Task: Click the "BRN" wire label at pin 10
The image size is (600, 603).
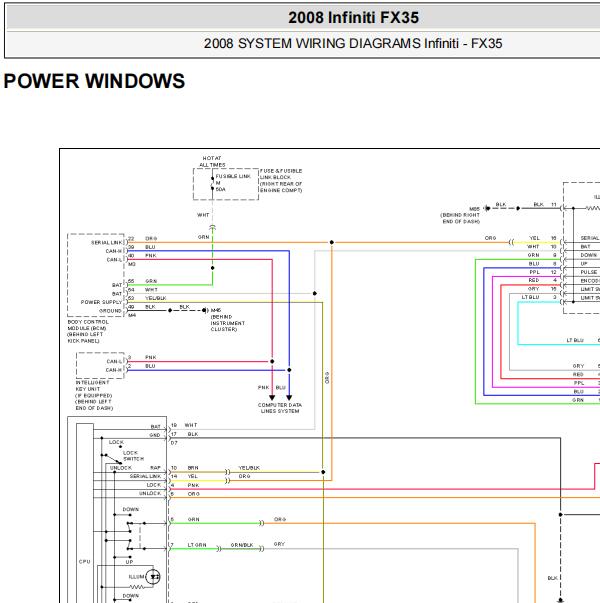Action: click(x=193, y=468)
